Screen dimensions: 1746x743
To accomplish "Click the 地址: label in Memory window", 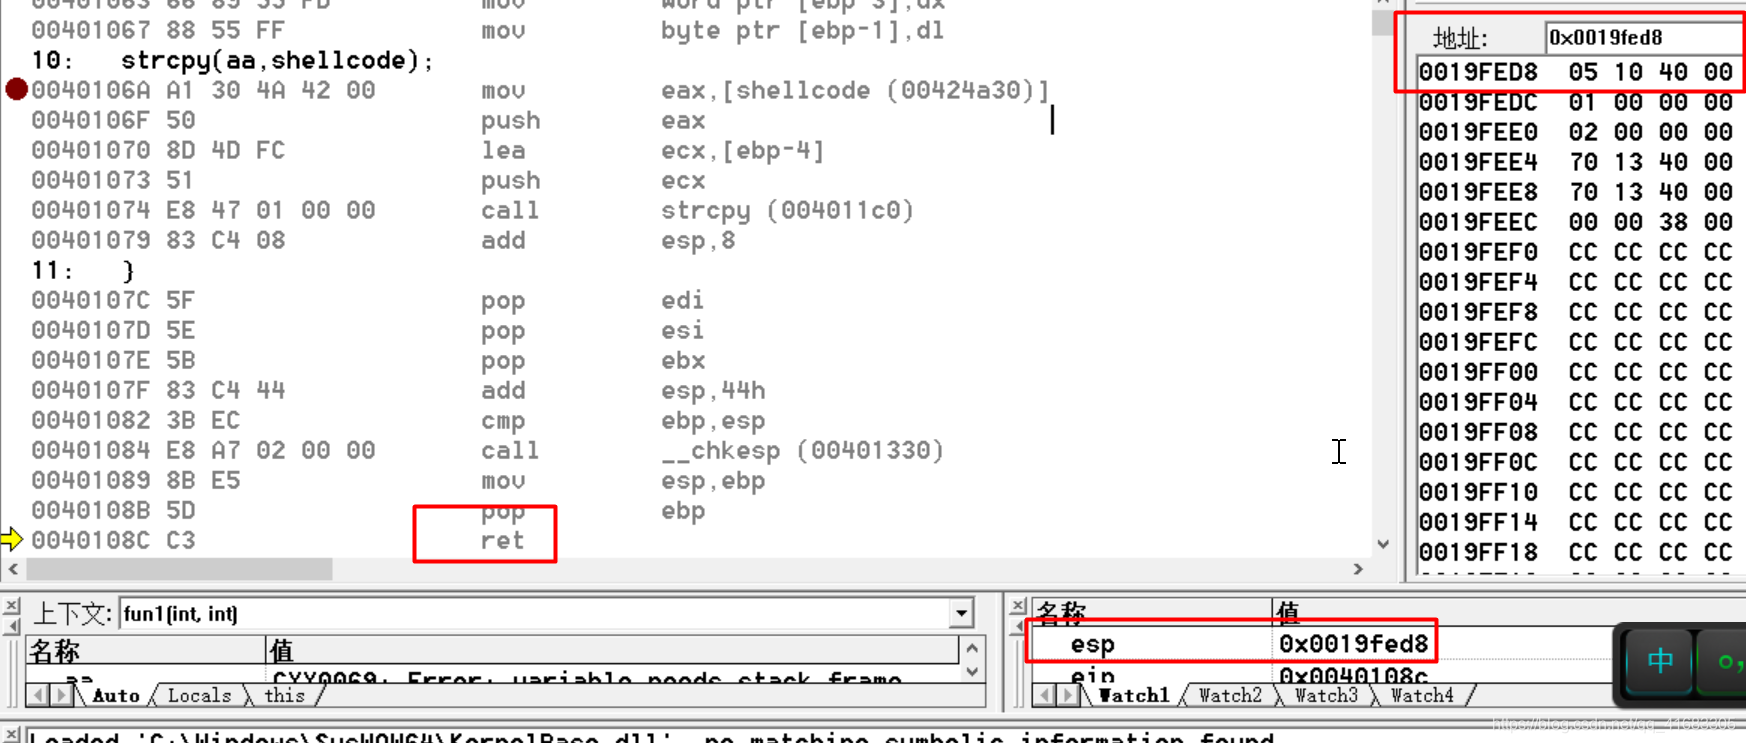I will coord(1460,38).
